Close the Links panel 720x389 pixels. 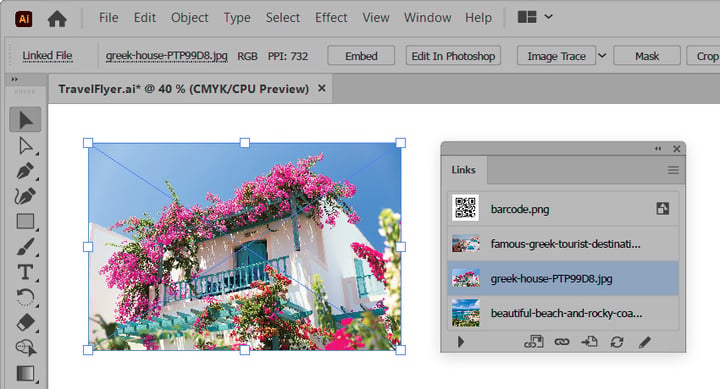676,148
